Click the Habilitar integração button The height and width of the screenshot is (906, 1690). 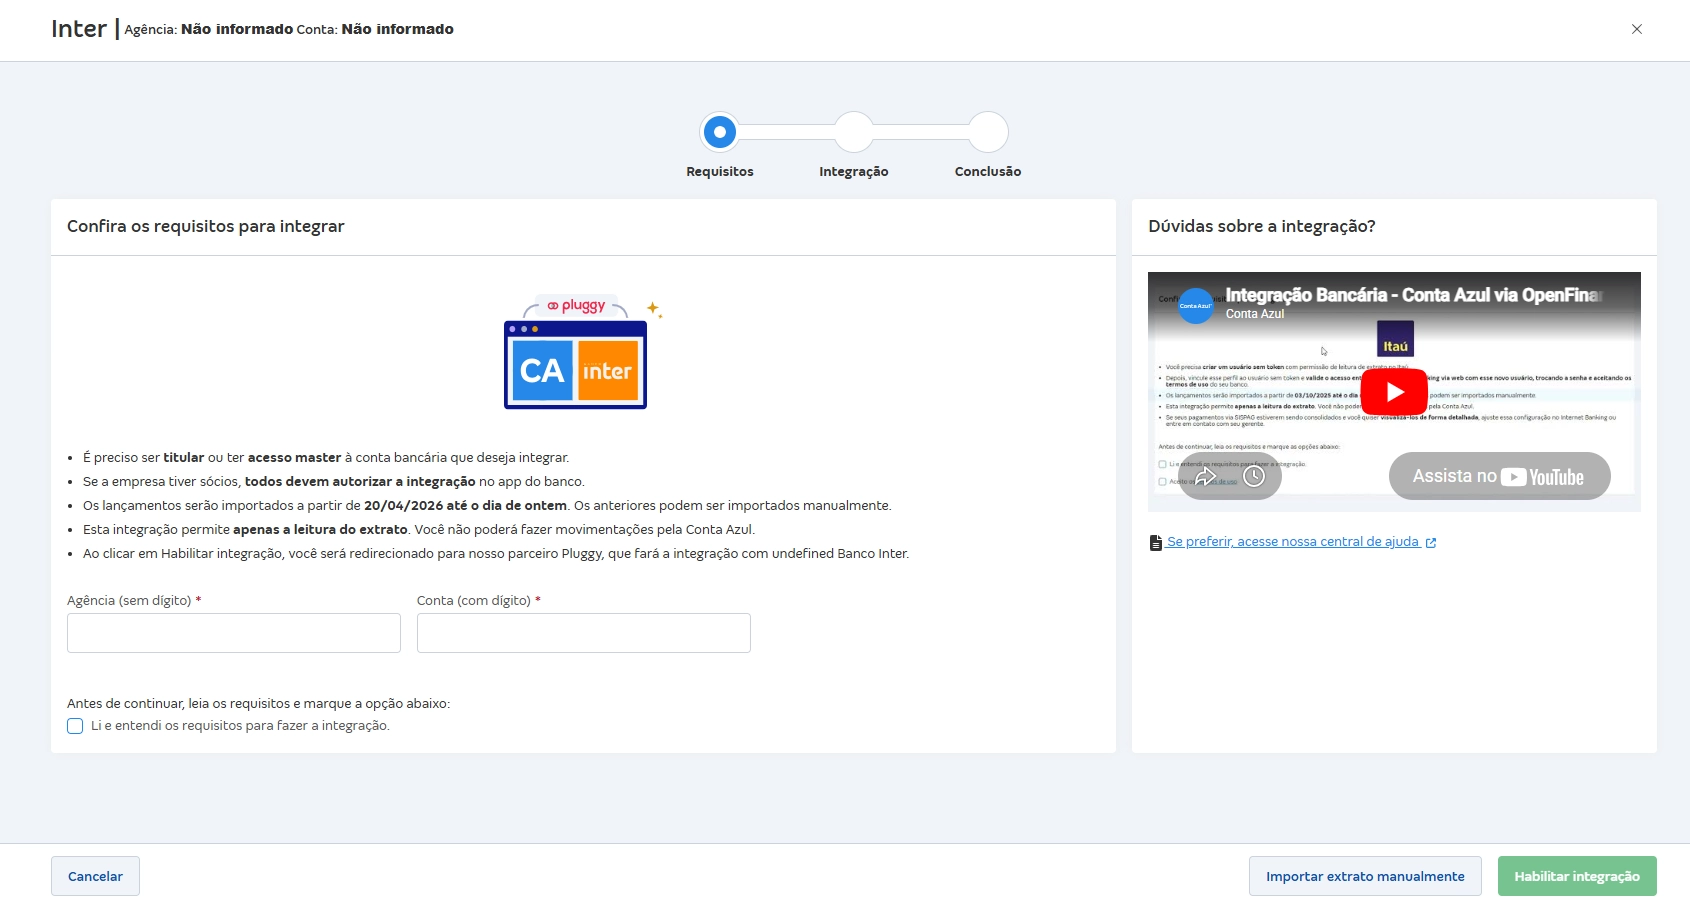point(1577,876)
